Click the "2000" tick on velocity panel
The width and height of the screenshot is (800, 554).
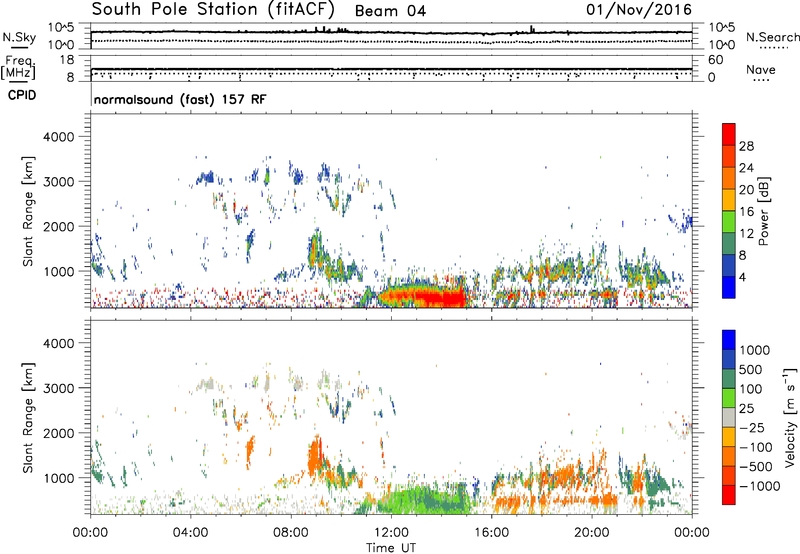tap(58, 433)
